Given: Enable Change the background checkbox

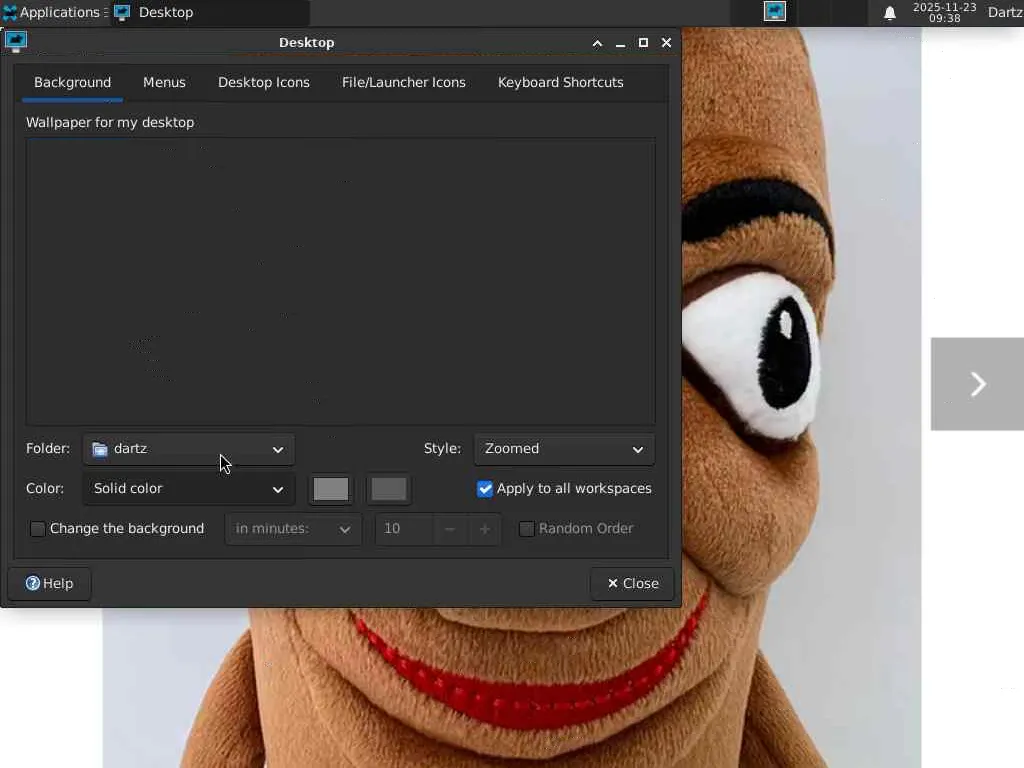Looking at the screenshot, I should [x=38, y=529].
